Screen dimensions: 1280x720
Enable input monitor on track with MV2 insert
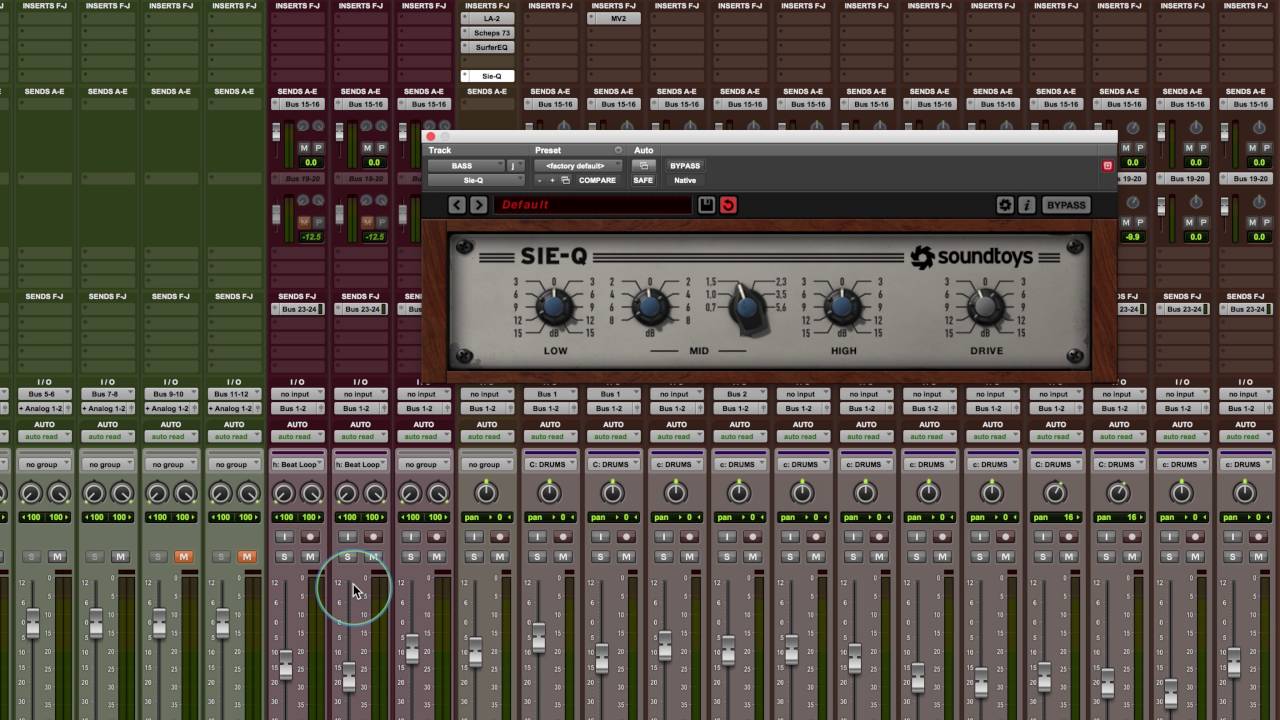pyautogui.click(x=600, y=537)
